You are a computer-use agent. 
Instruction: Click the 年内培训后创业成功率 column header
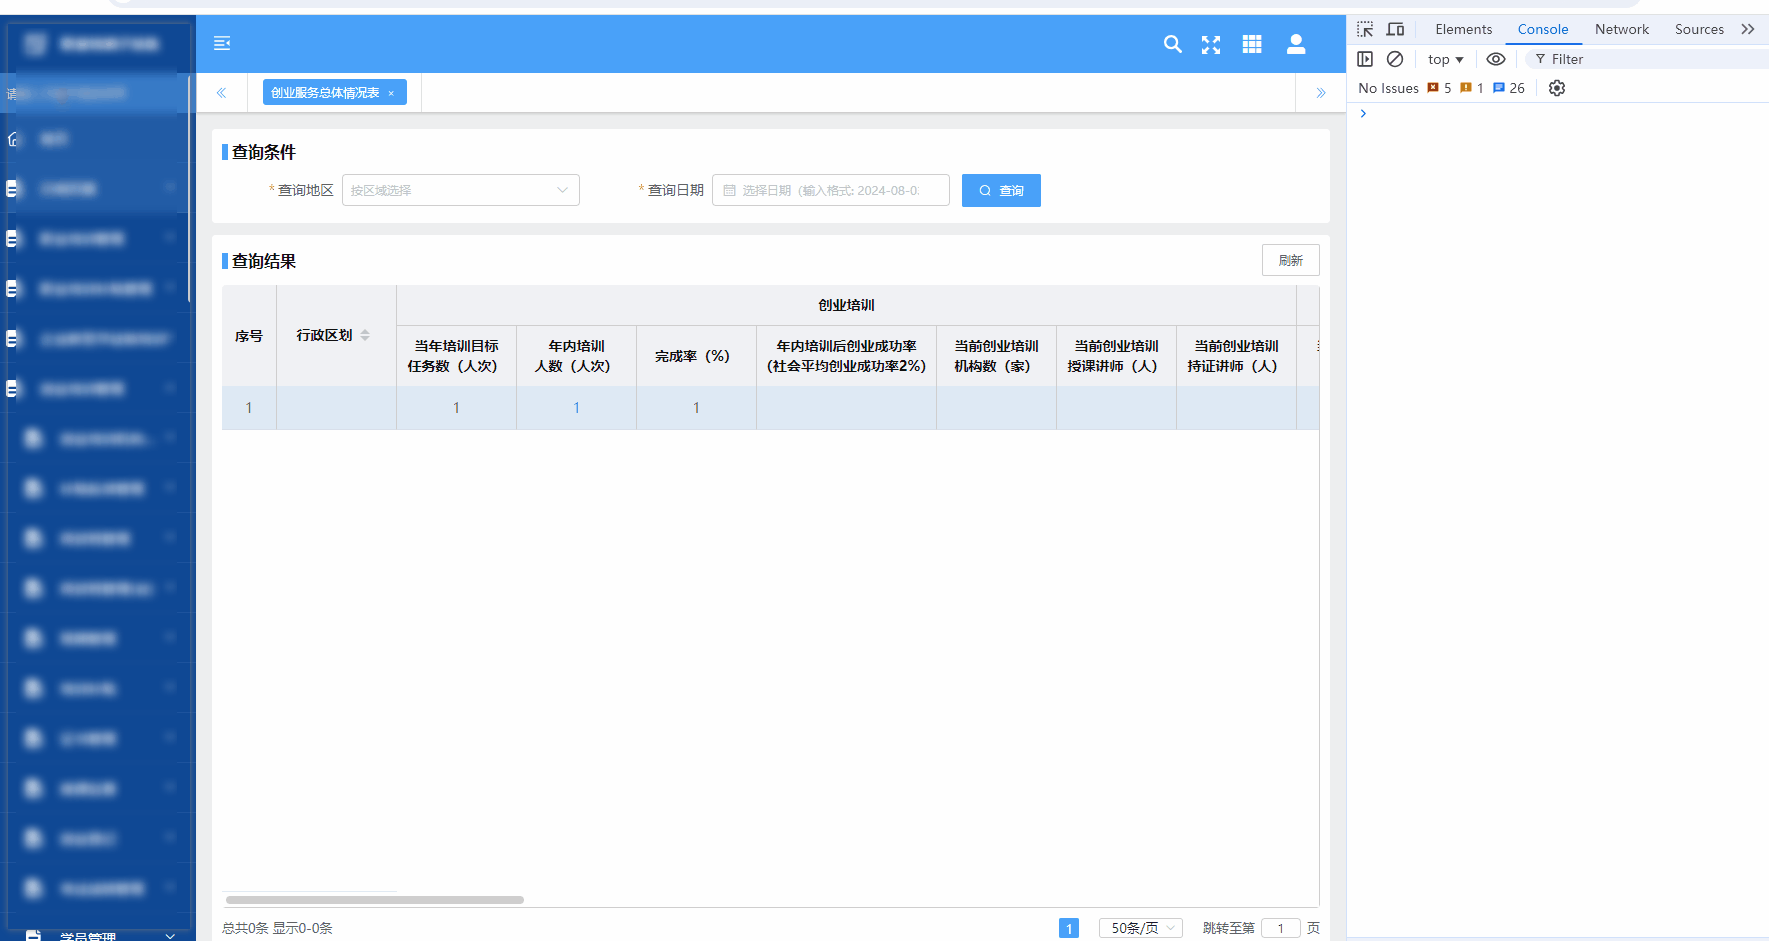coord(847,356)
